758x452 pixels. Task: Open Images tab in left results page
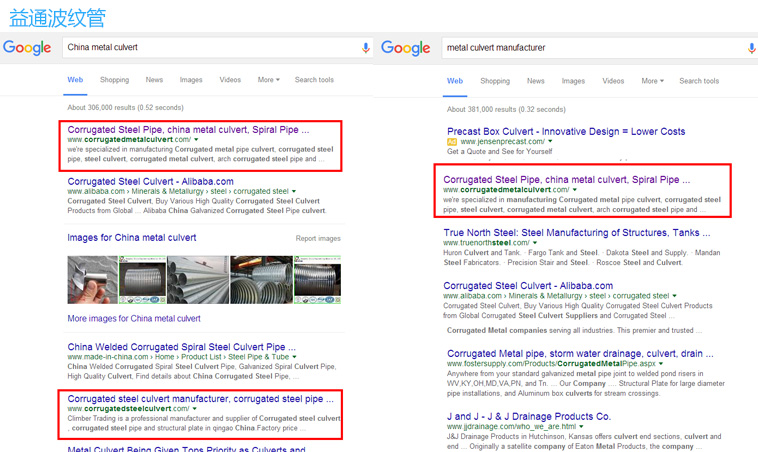click(191, 80)
